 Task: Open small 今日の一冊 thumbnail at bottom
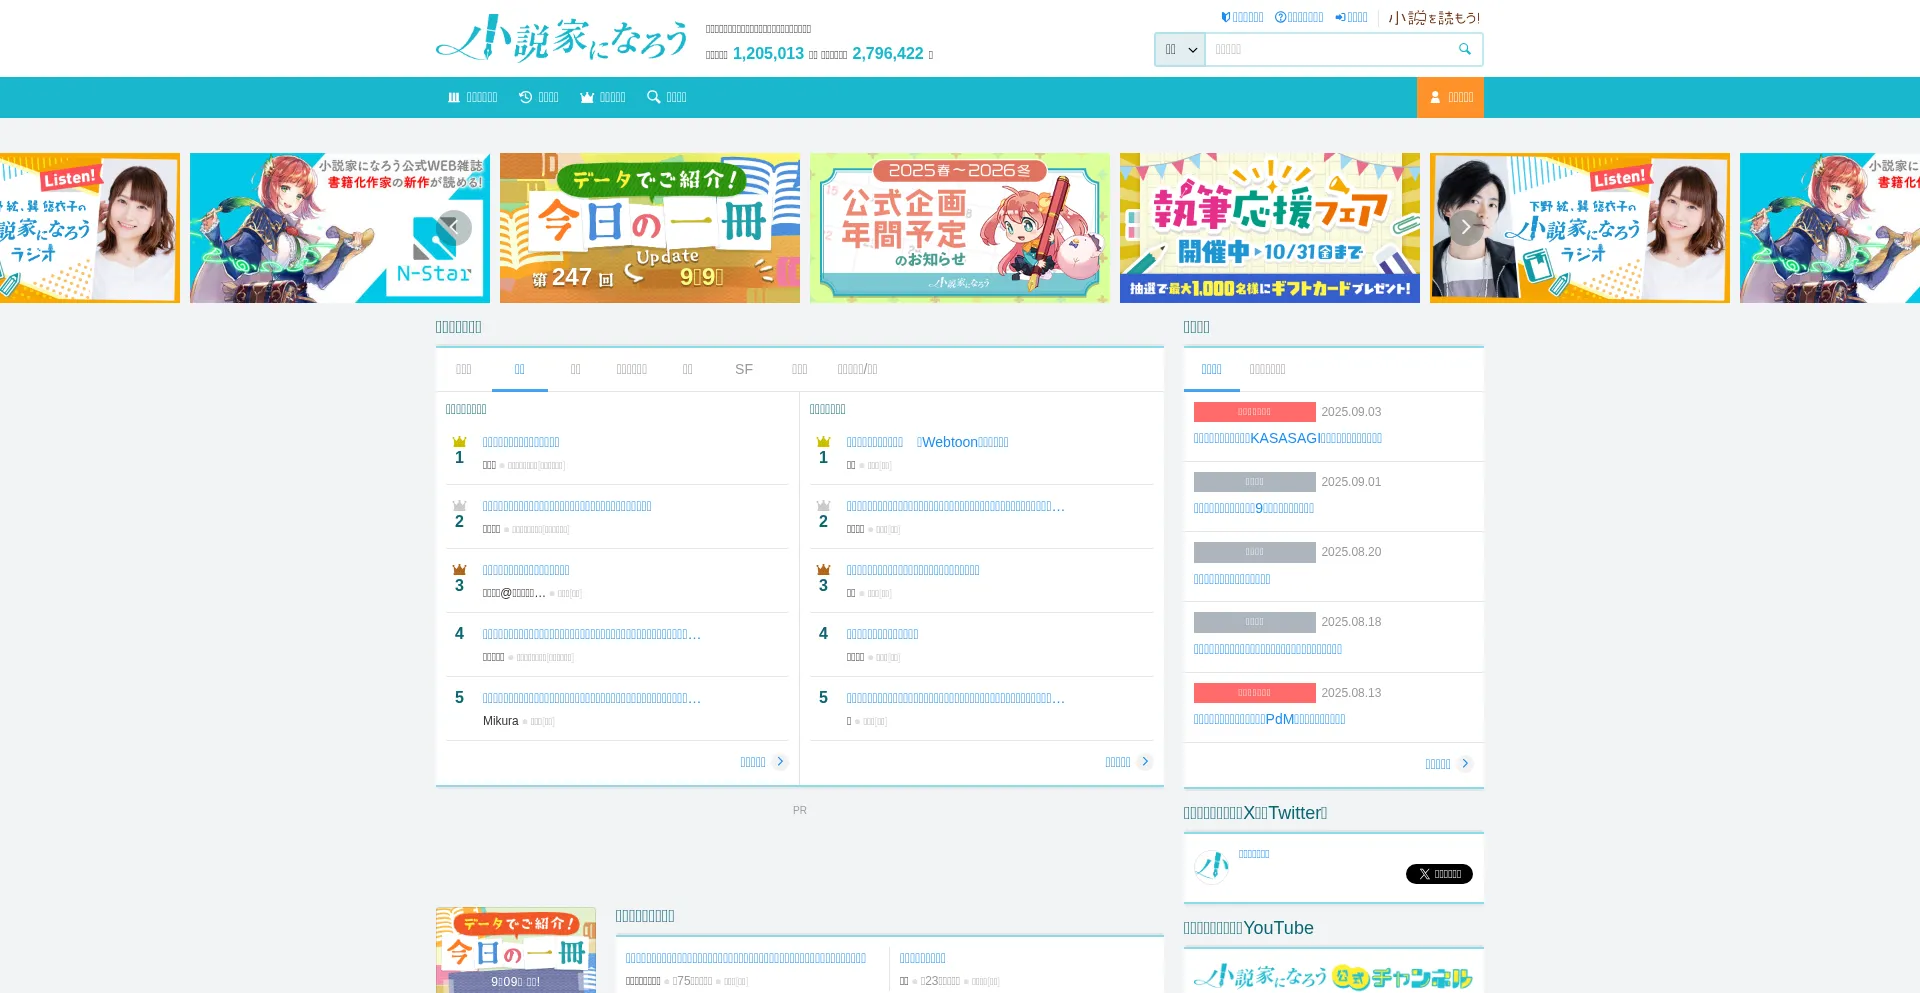point(516,950)
